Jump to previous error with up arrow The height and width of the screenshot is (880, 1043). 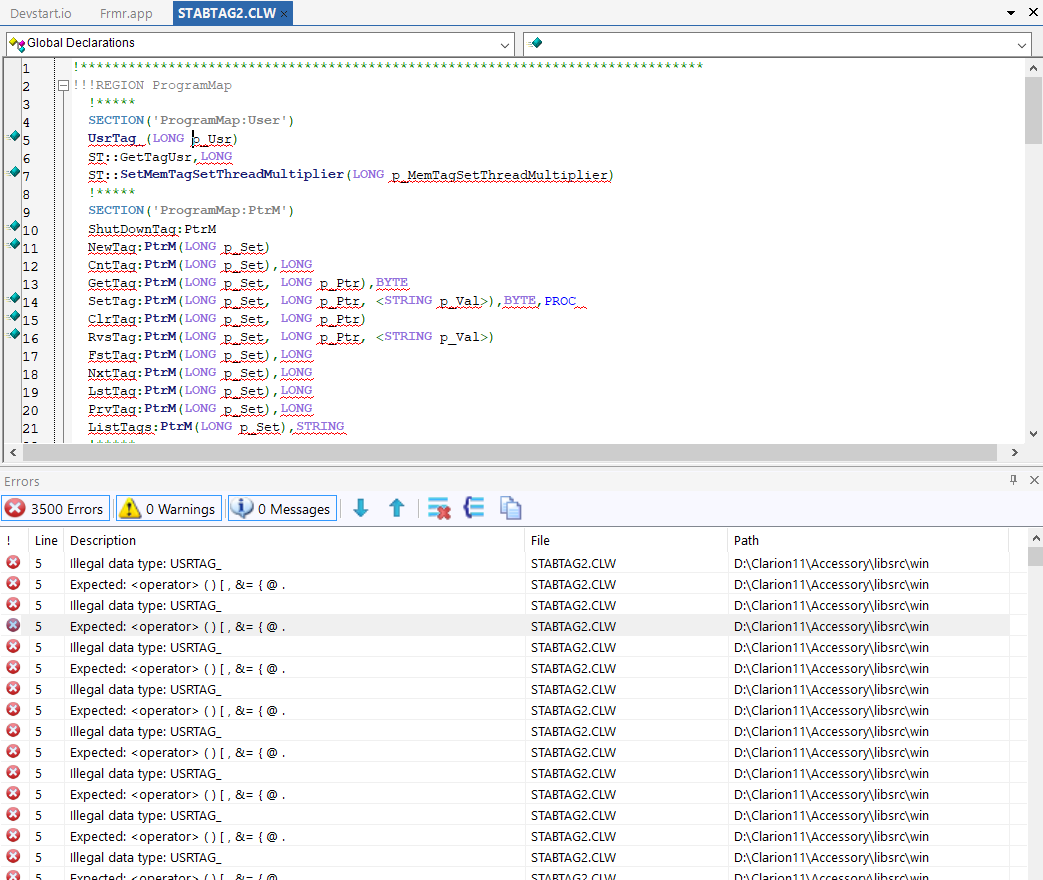[396, 508]
